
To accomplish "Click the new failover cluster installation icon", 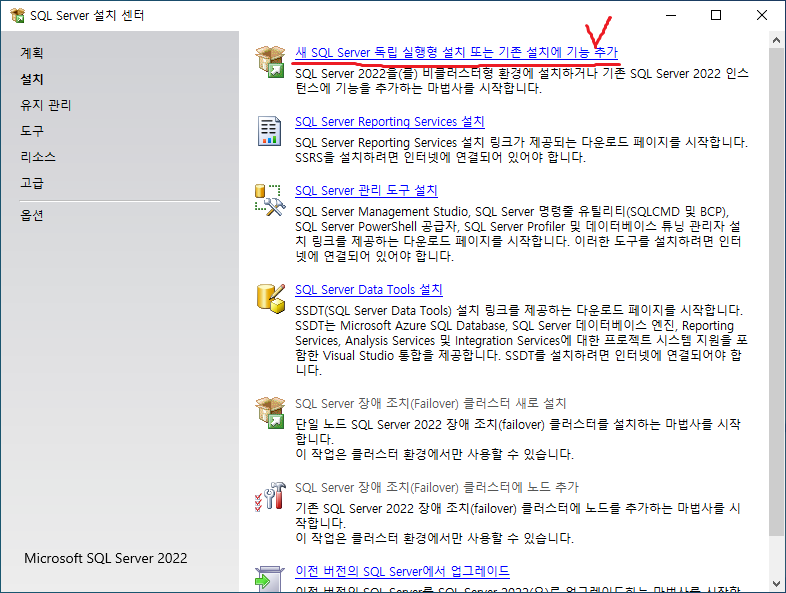I will [x=270, y=413].
